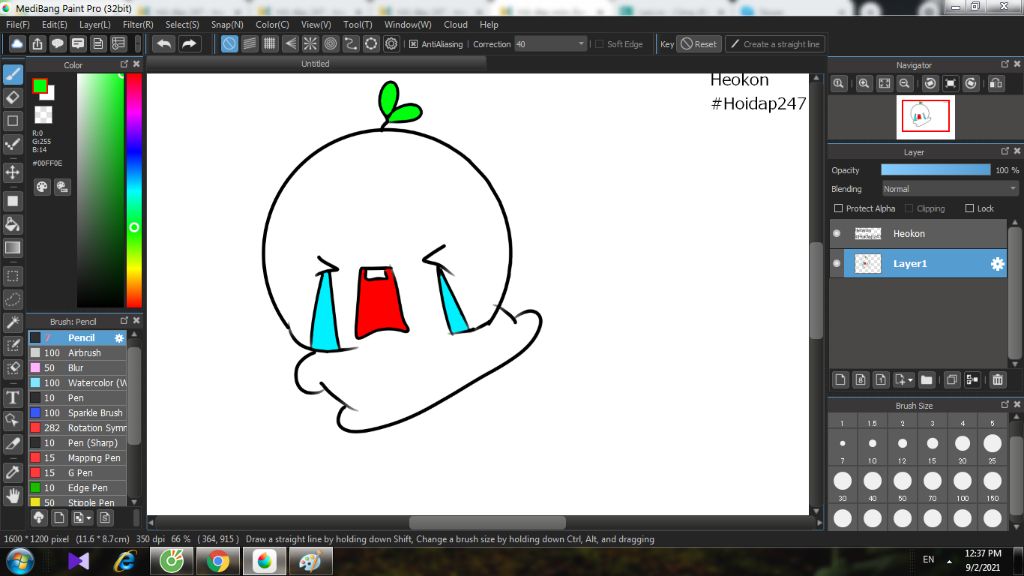The image size is (1024, 576).
Task: Open the Snap menu
Action: point(227,24)
